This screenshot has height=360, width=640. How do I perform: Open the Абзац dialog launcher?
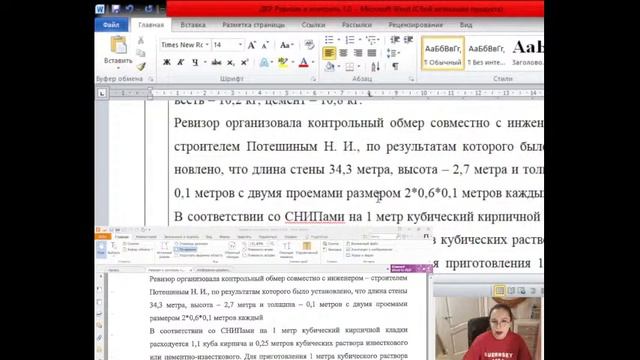(411, 79)
